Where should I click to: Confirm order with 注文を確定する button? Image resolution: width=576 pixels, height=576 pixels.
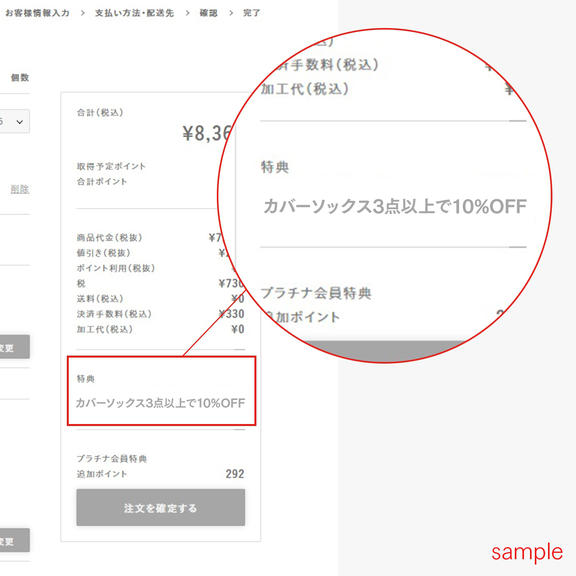(x=161, y=507)
